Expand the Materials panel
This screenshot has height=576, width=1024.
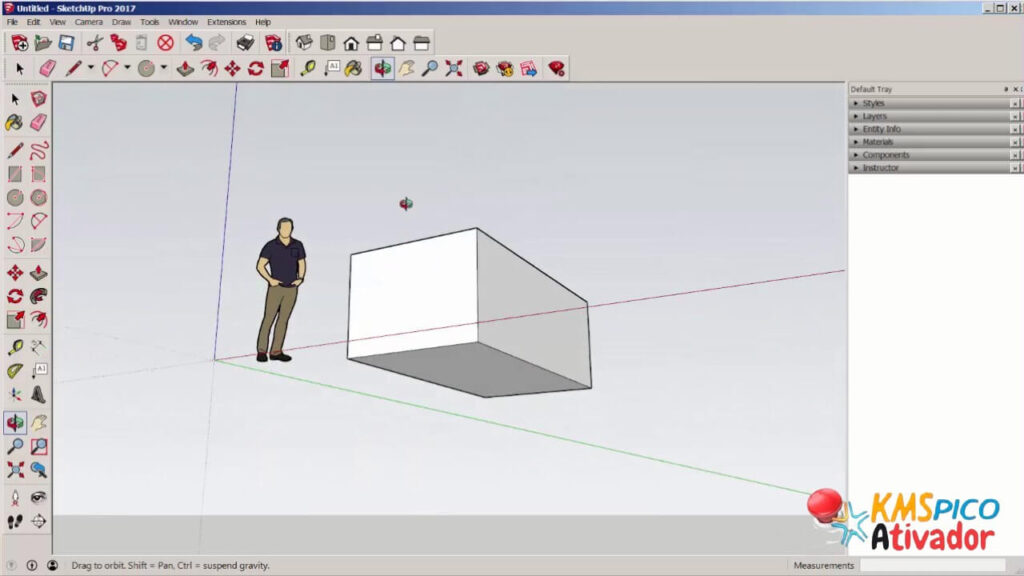pos(878,142)
